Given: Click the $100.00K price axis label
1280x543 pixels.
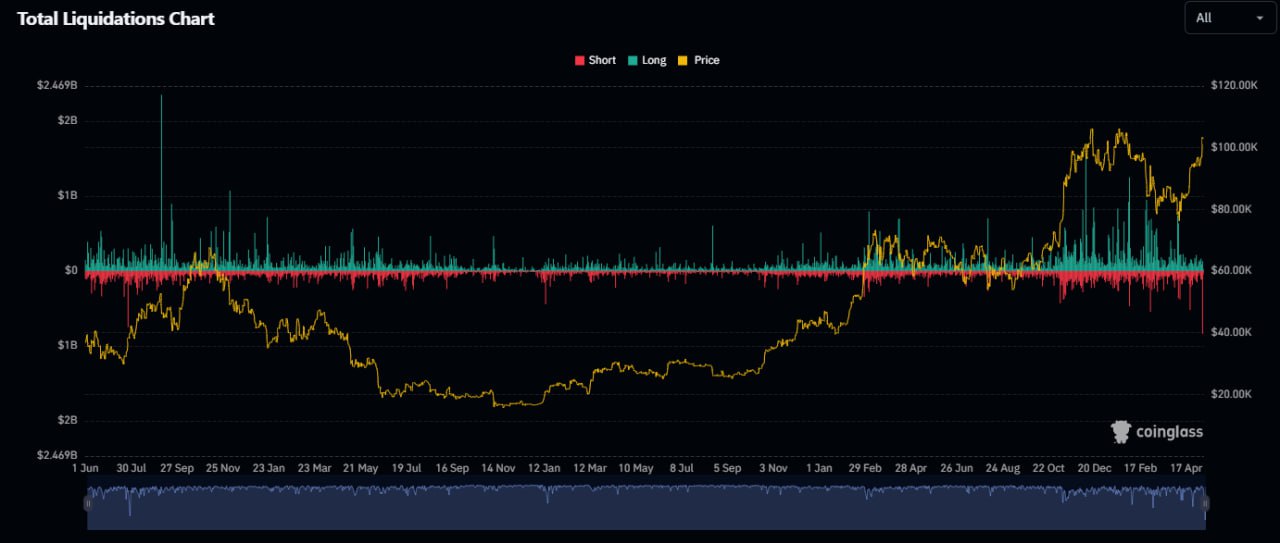Looking at the screenshot, I should (1233, 147).
